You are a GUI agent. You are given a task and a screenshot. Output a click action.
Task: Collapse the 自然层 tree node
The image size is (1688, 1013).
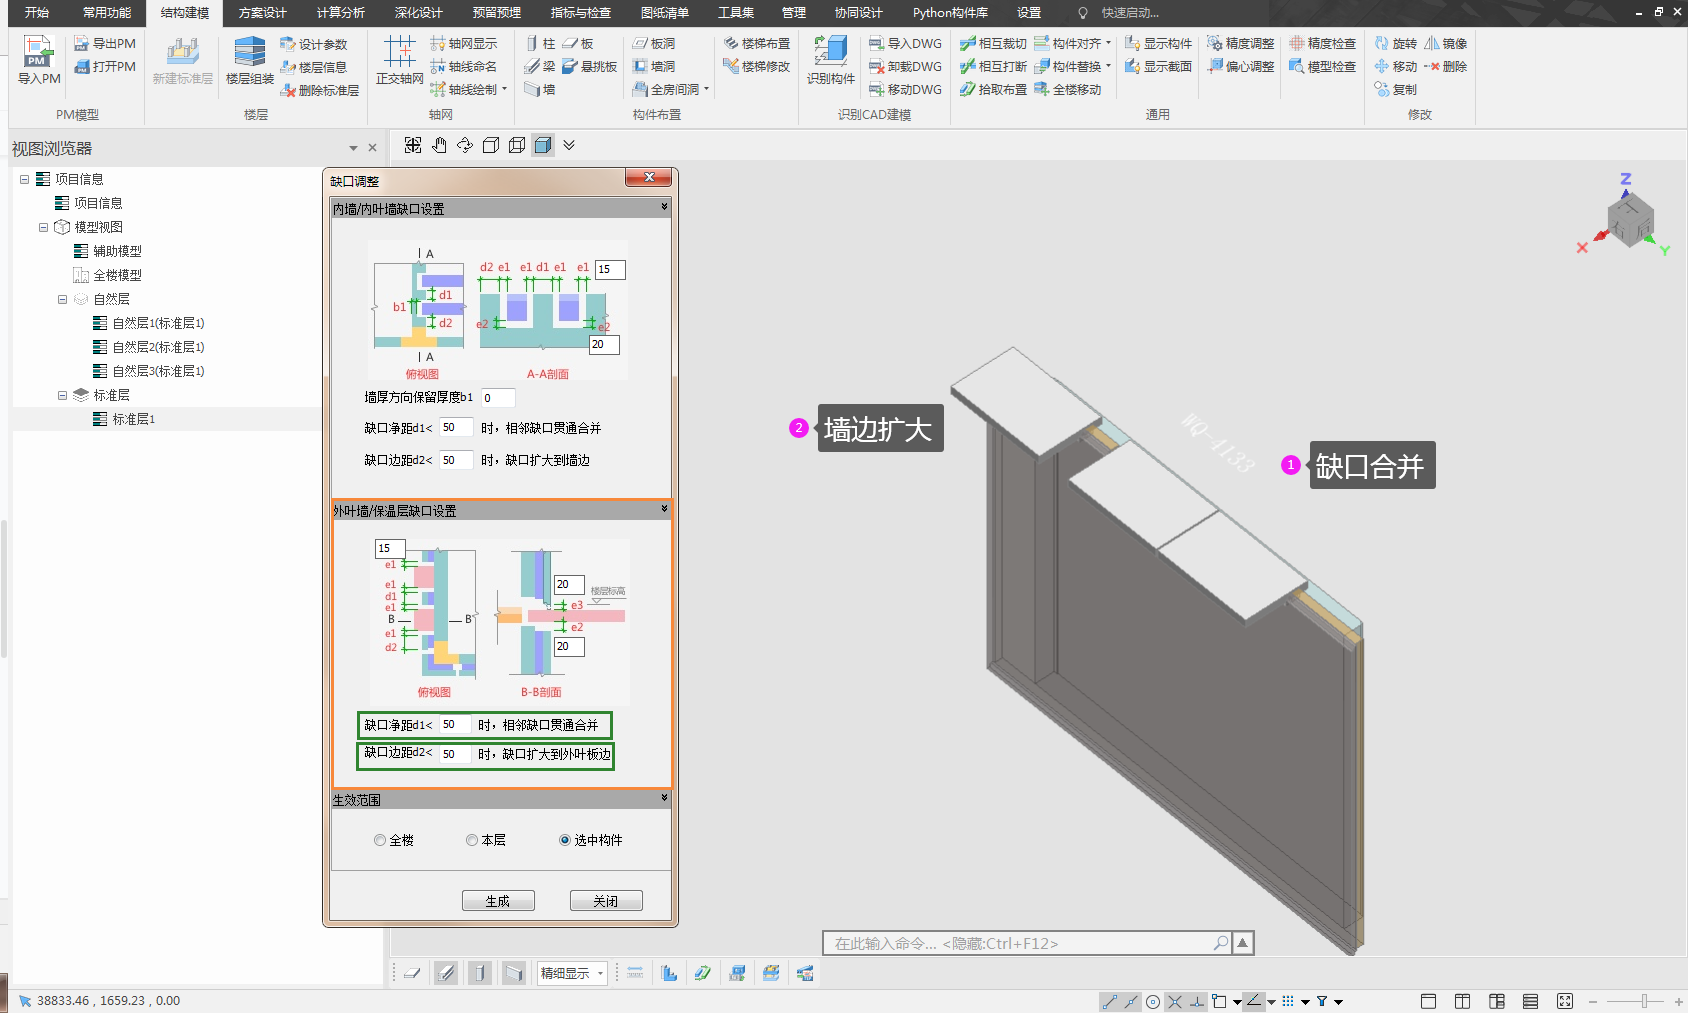tap(62, 299)
